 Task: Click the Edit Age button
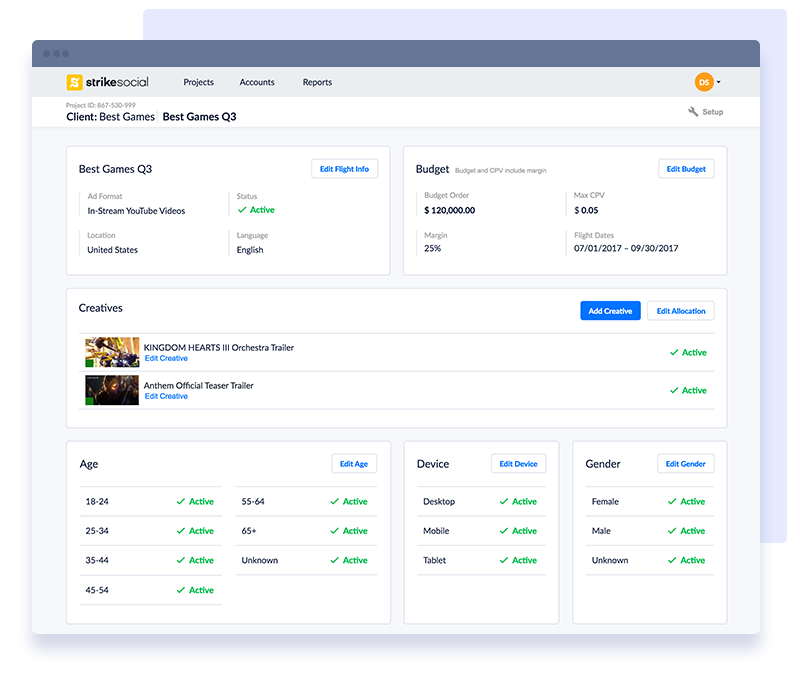pos(354,464)
